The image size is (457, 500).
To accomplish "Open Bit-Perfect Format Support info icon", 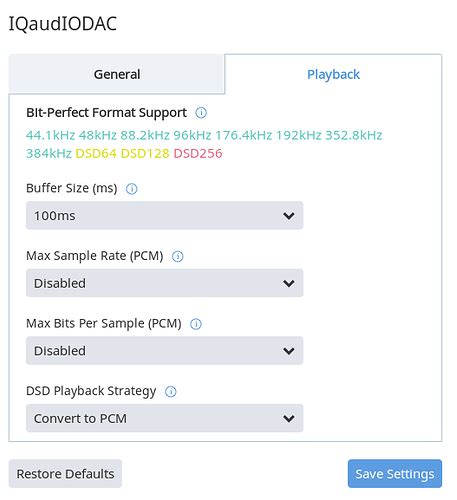I will (x=201, y=113).
